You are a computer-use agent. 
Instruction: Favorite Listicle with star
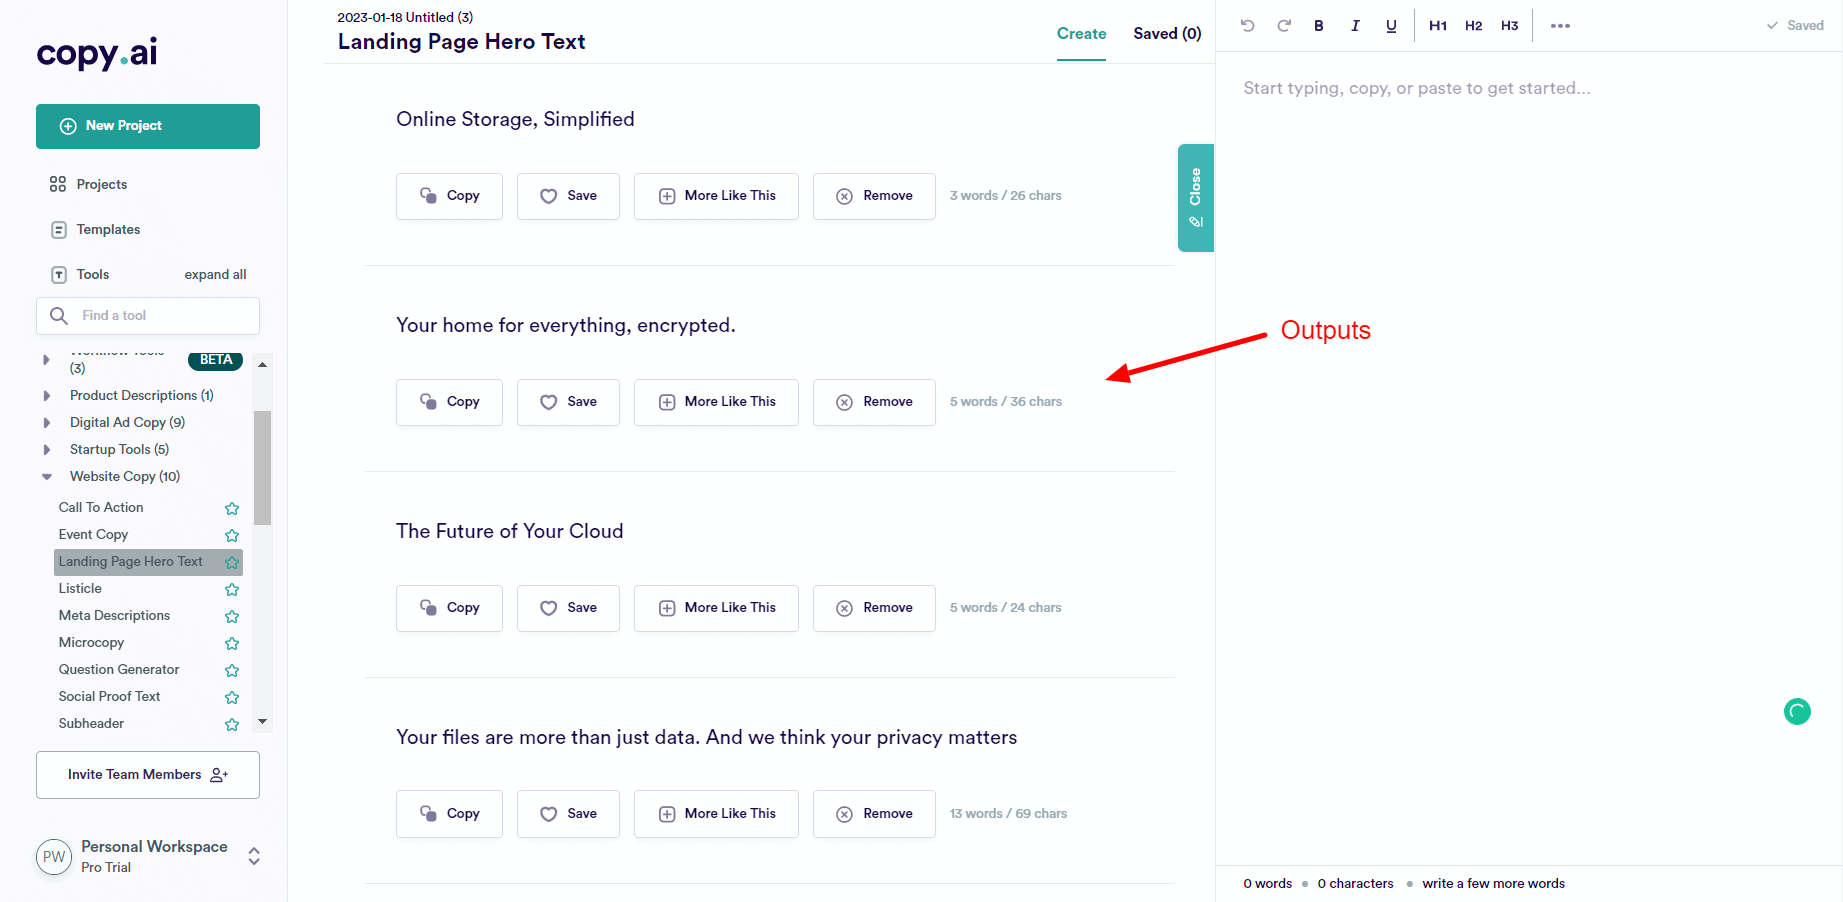pyautogui.click(x=232, y=589)
